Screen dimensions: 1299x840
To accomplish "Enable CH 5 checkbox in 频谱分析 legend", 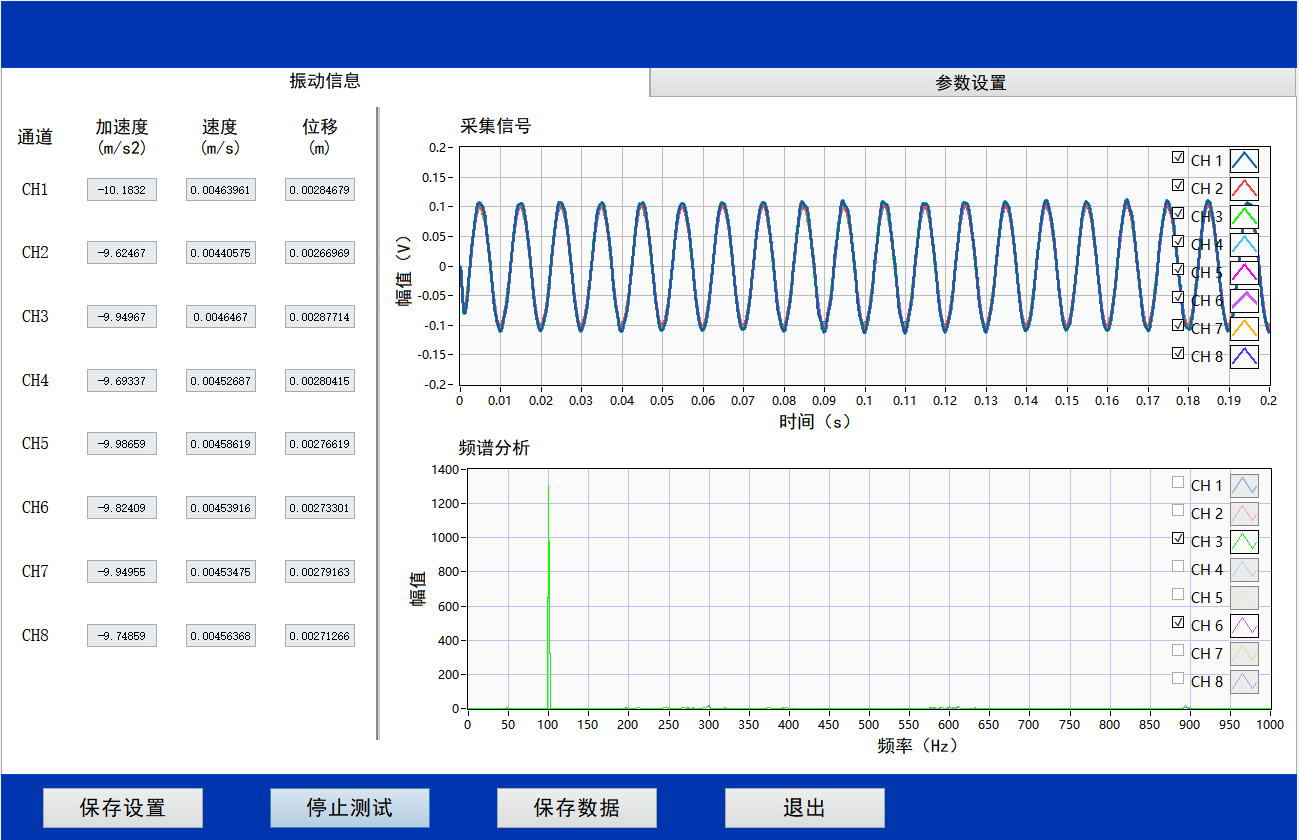I will pyautogui.click(x=1178, y=594).
